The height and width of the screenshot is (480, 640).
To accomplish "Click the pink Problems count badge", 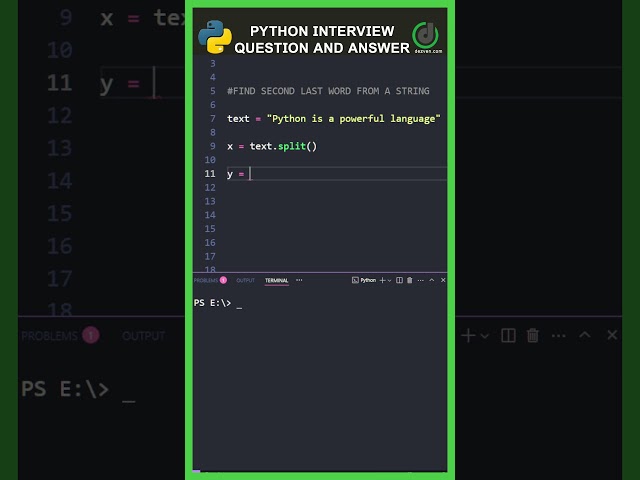I will tap(223, 280).
